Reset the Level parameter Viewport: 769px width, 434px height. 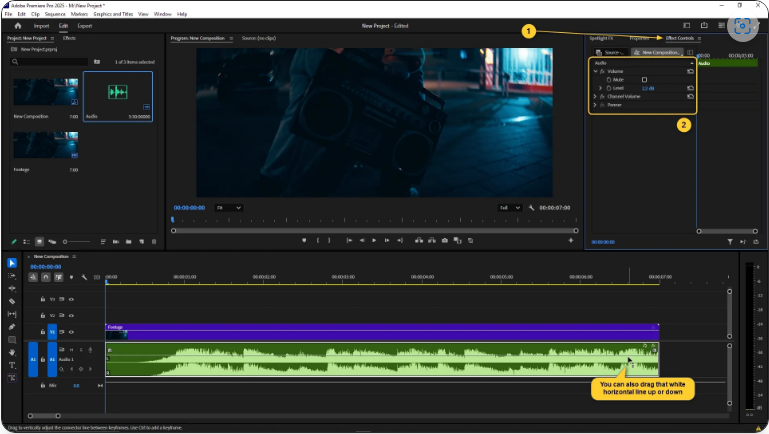click(x=690, y=88)
